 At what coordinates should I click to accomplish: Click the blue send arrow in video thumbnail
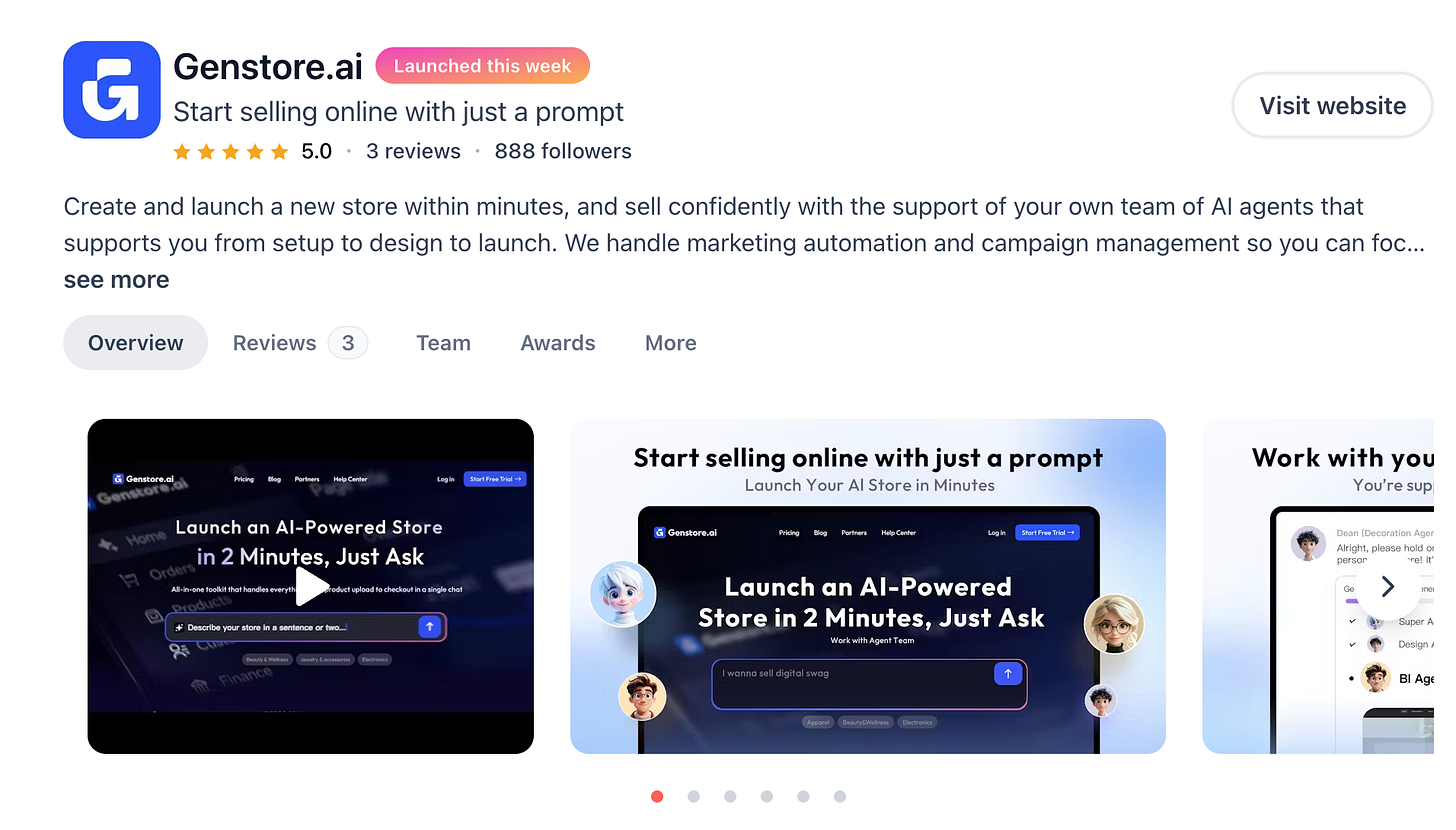(x=430, y=627)
